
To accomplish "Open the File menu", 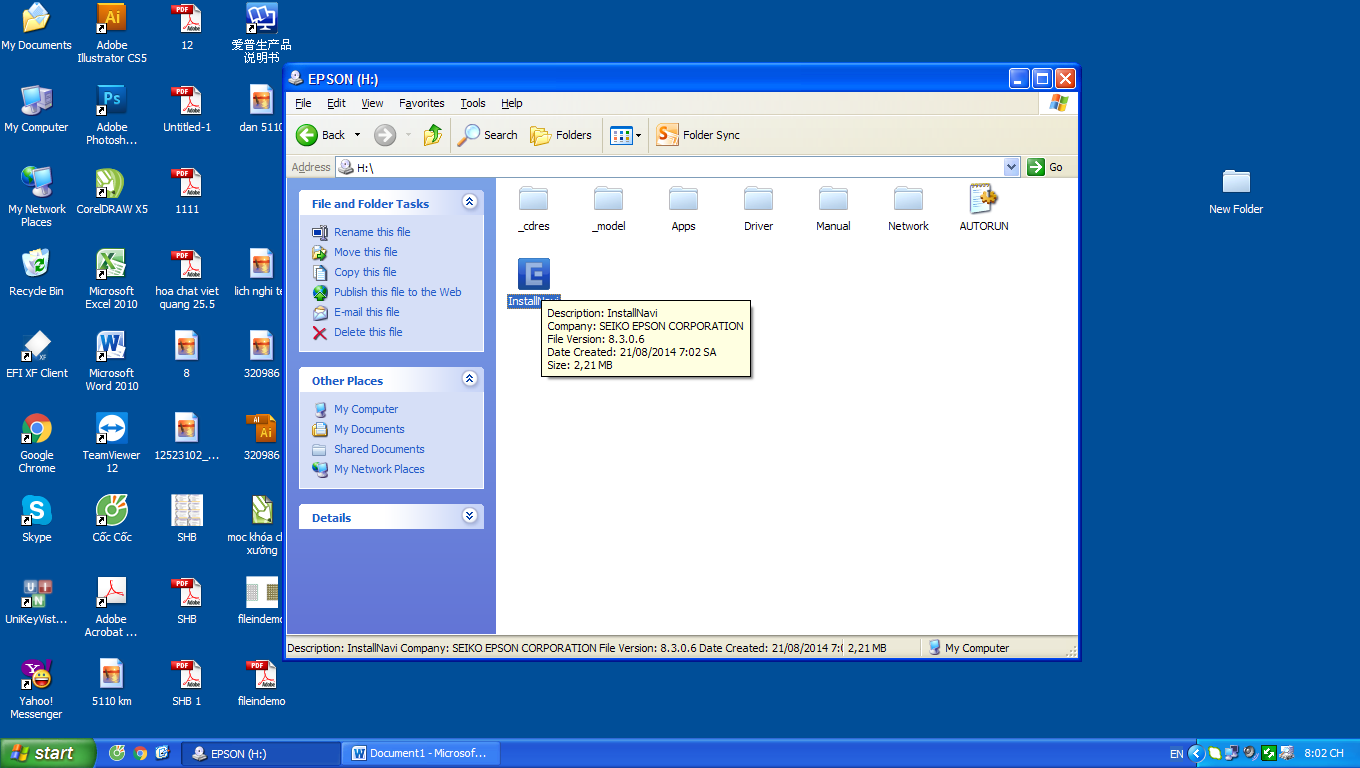I will (x=303, y=103).
